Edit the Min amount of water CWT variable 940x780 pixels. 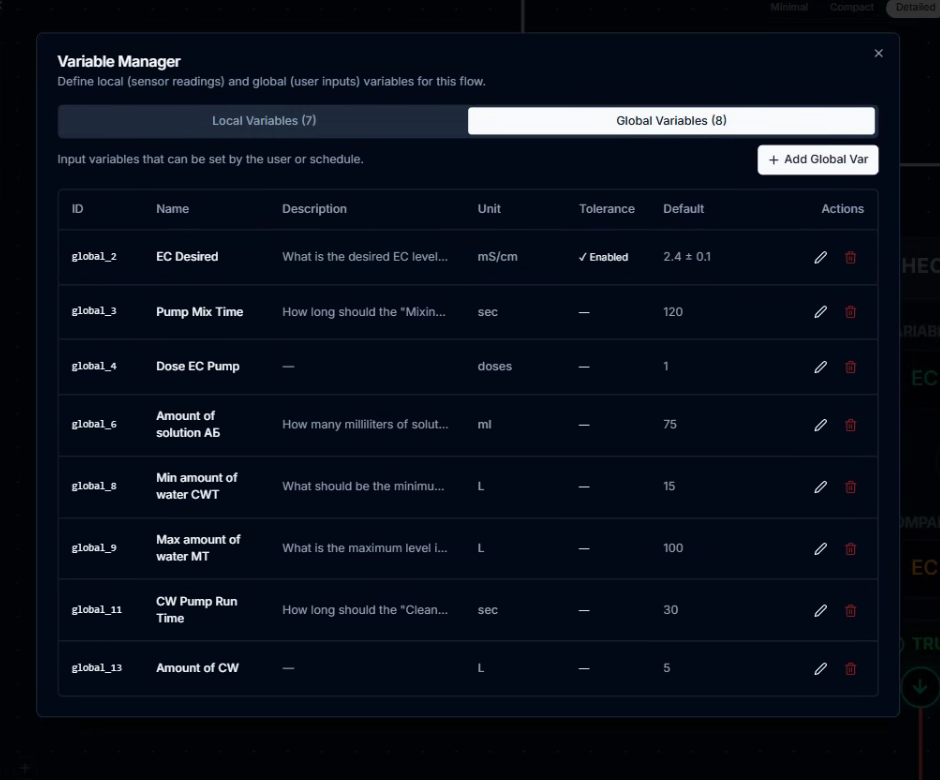coord(821,487)
